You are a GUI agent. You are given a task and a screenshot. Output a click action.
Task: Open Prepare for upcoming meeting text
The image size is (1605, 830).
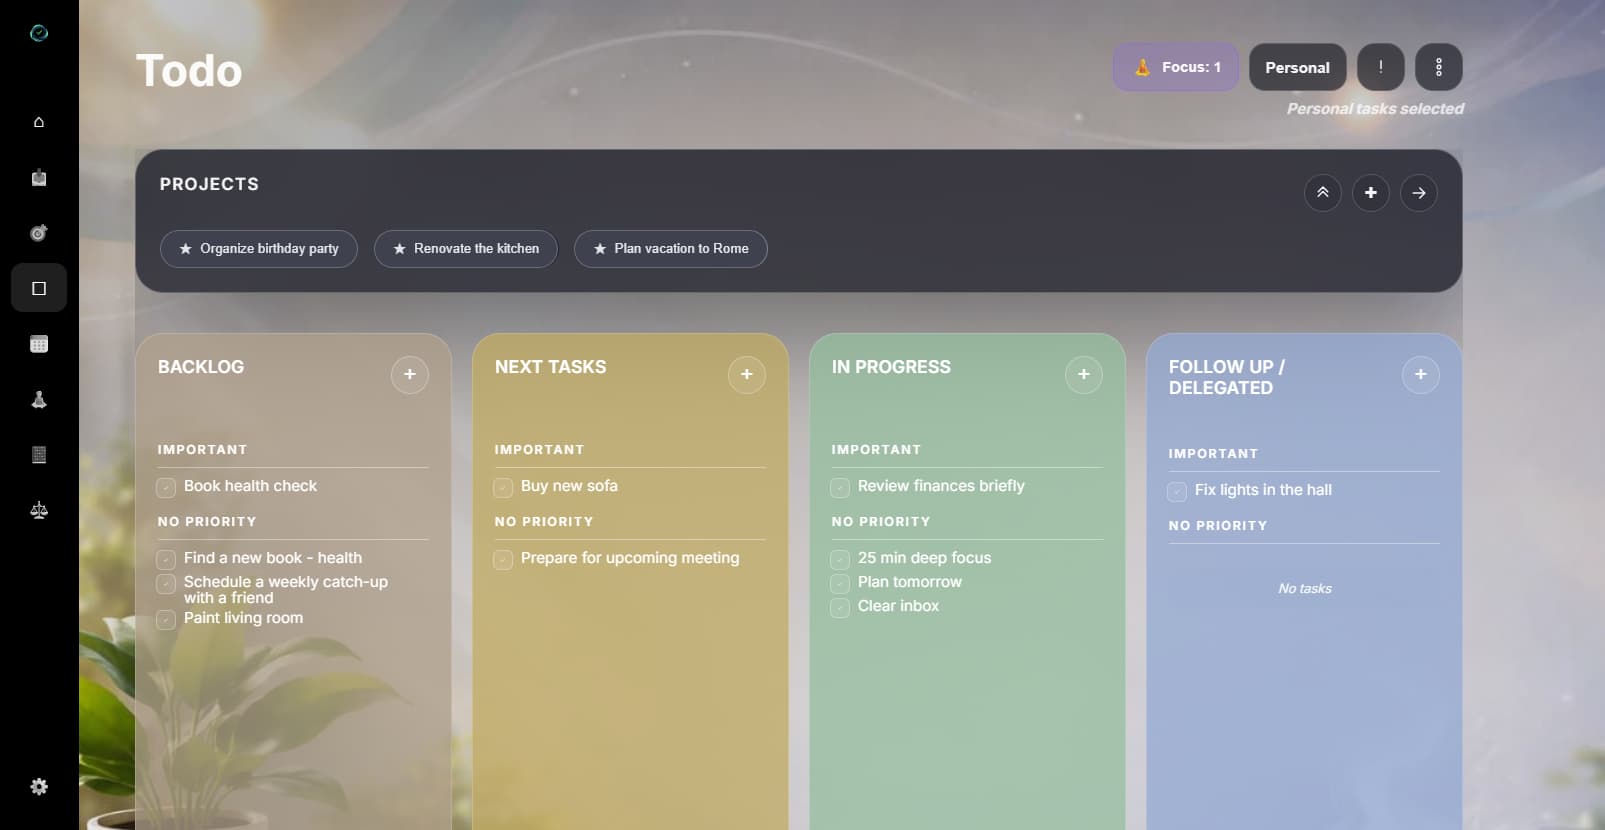(630, 558)
